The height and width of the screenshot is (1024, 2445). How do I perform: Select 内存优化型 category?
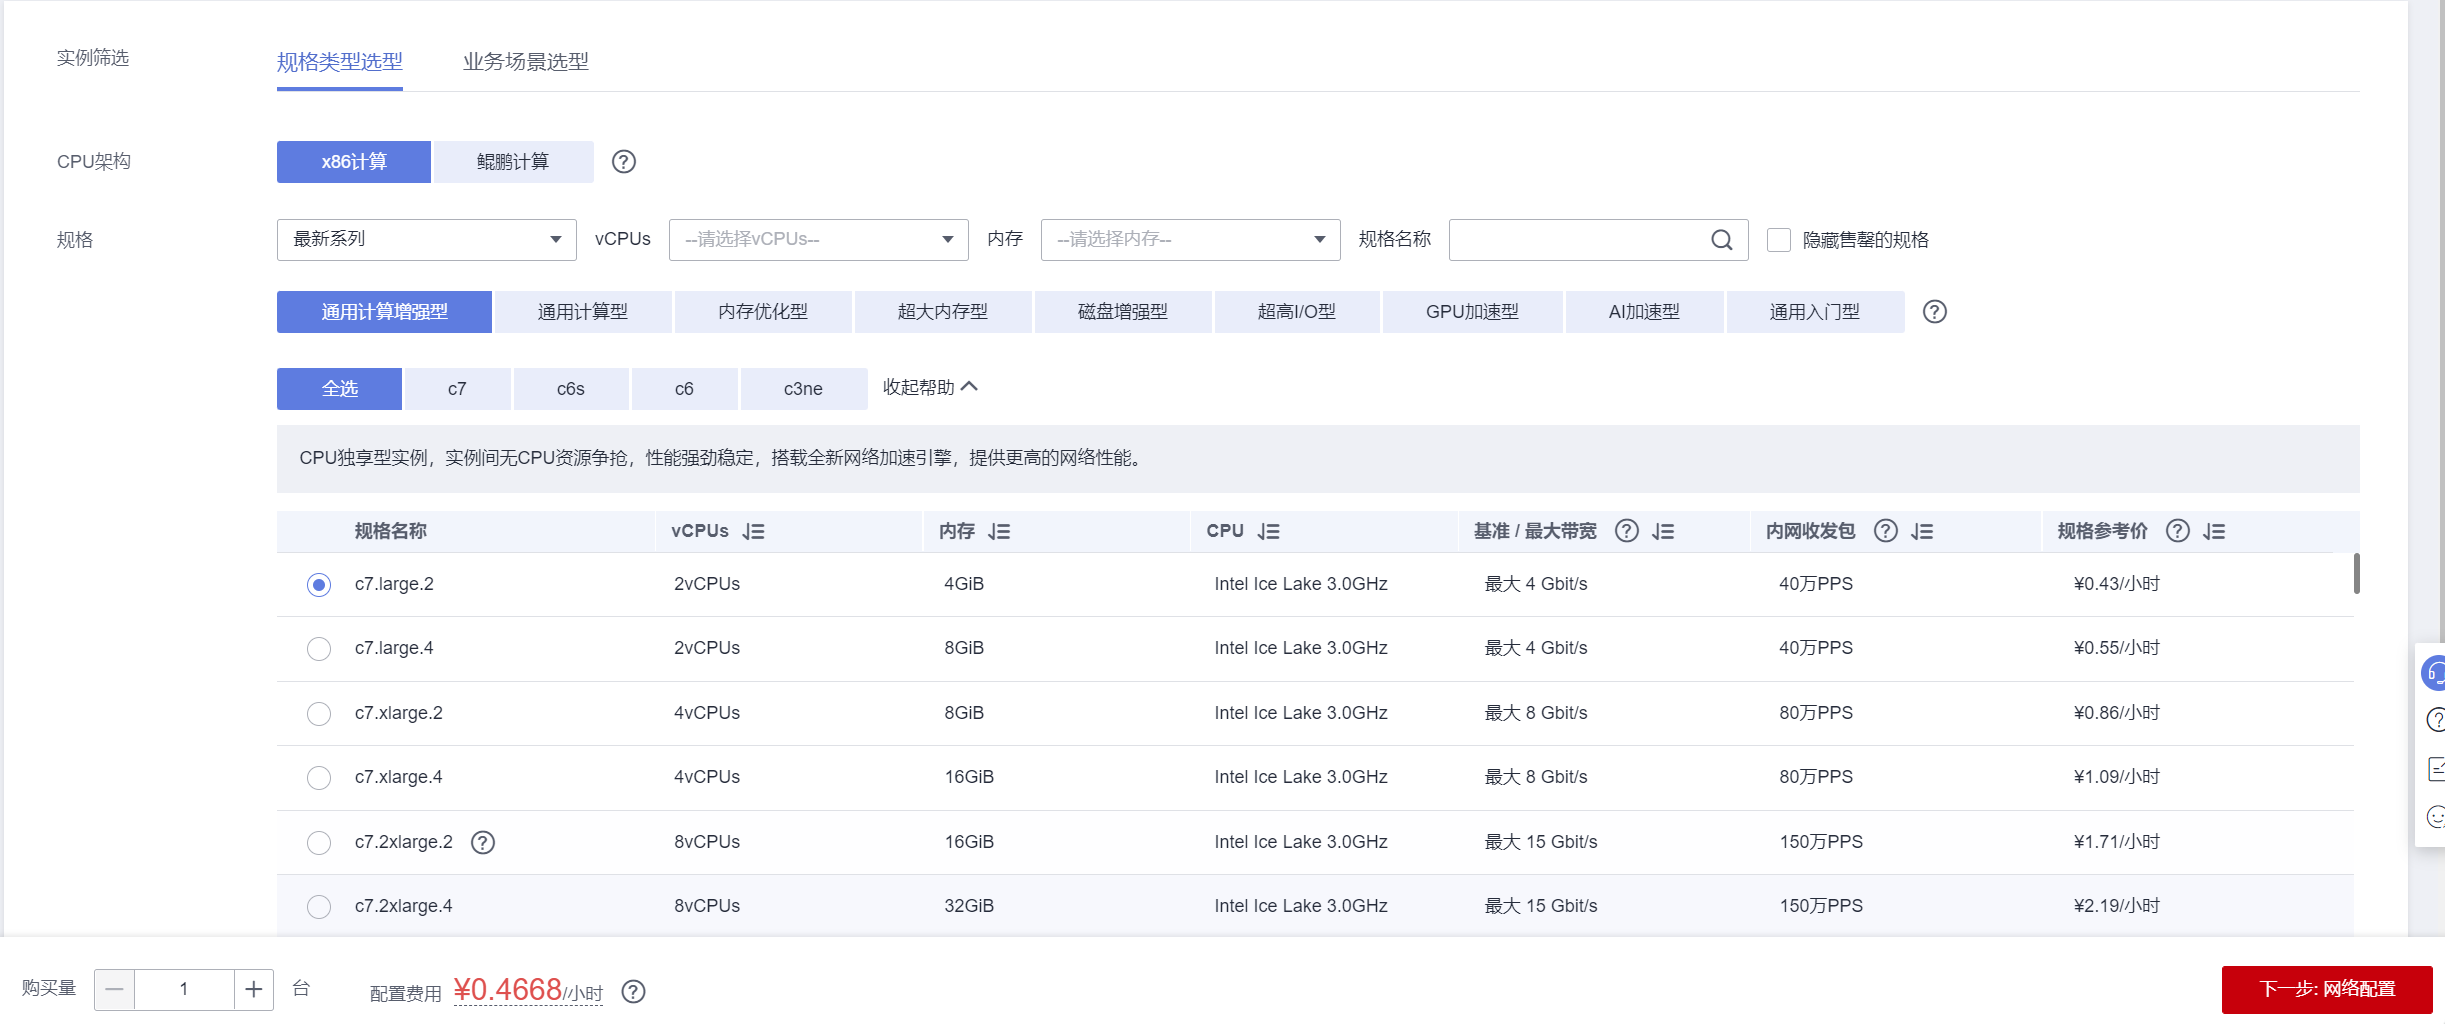pos(763,312)
